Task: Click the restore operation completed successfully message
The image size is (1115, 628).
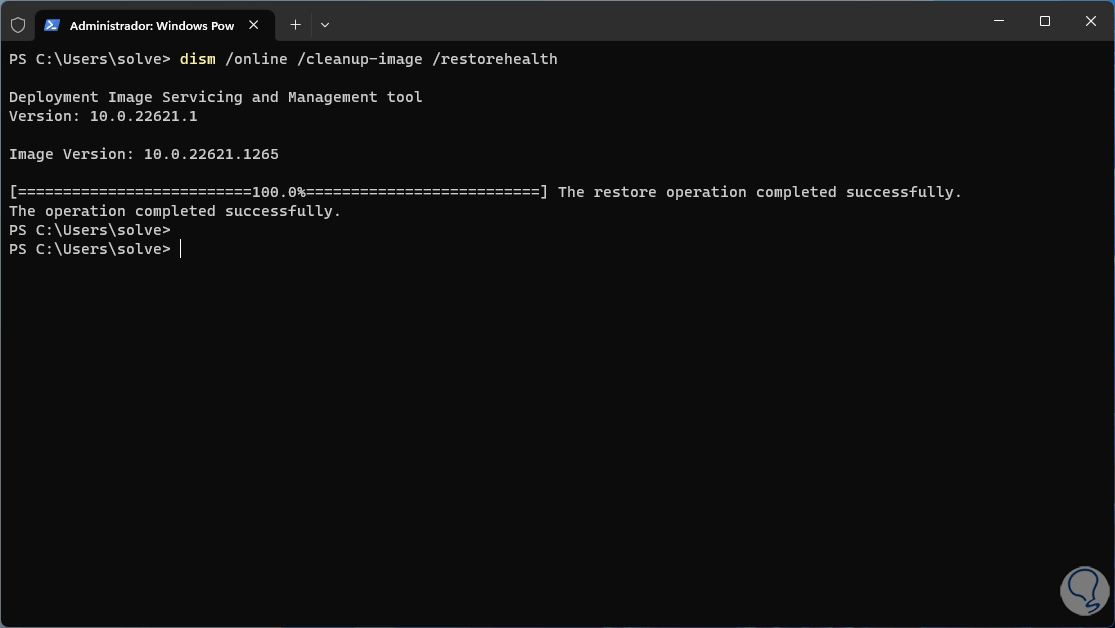Action: click(759, 192)
